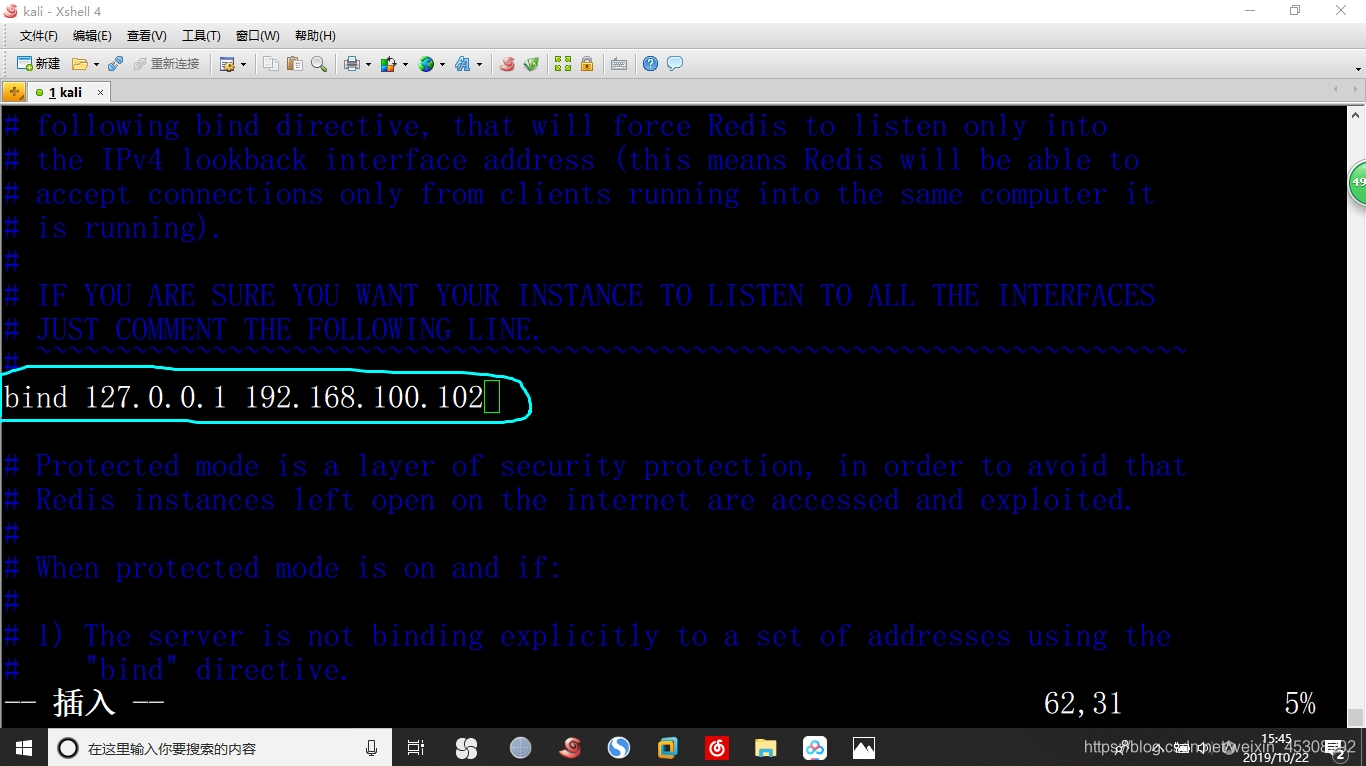
Task: Click the blue help question icon
Action: click(x=650, y=64)
